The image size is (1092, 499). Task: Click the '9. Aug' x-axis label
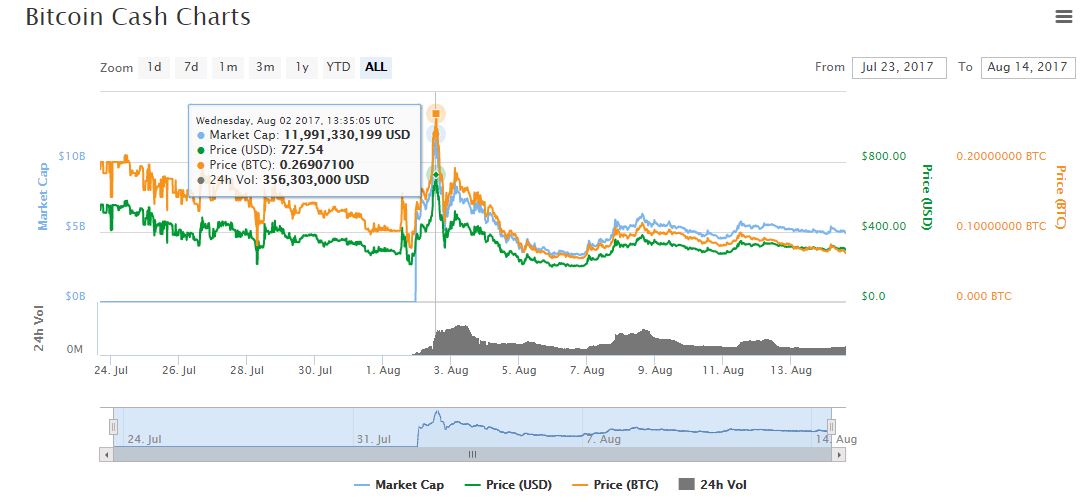[655, 371]
